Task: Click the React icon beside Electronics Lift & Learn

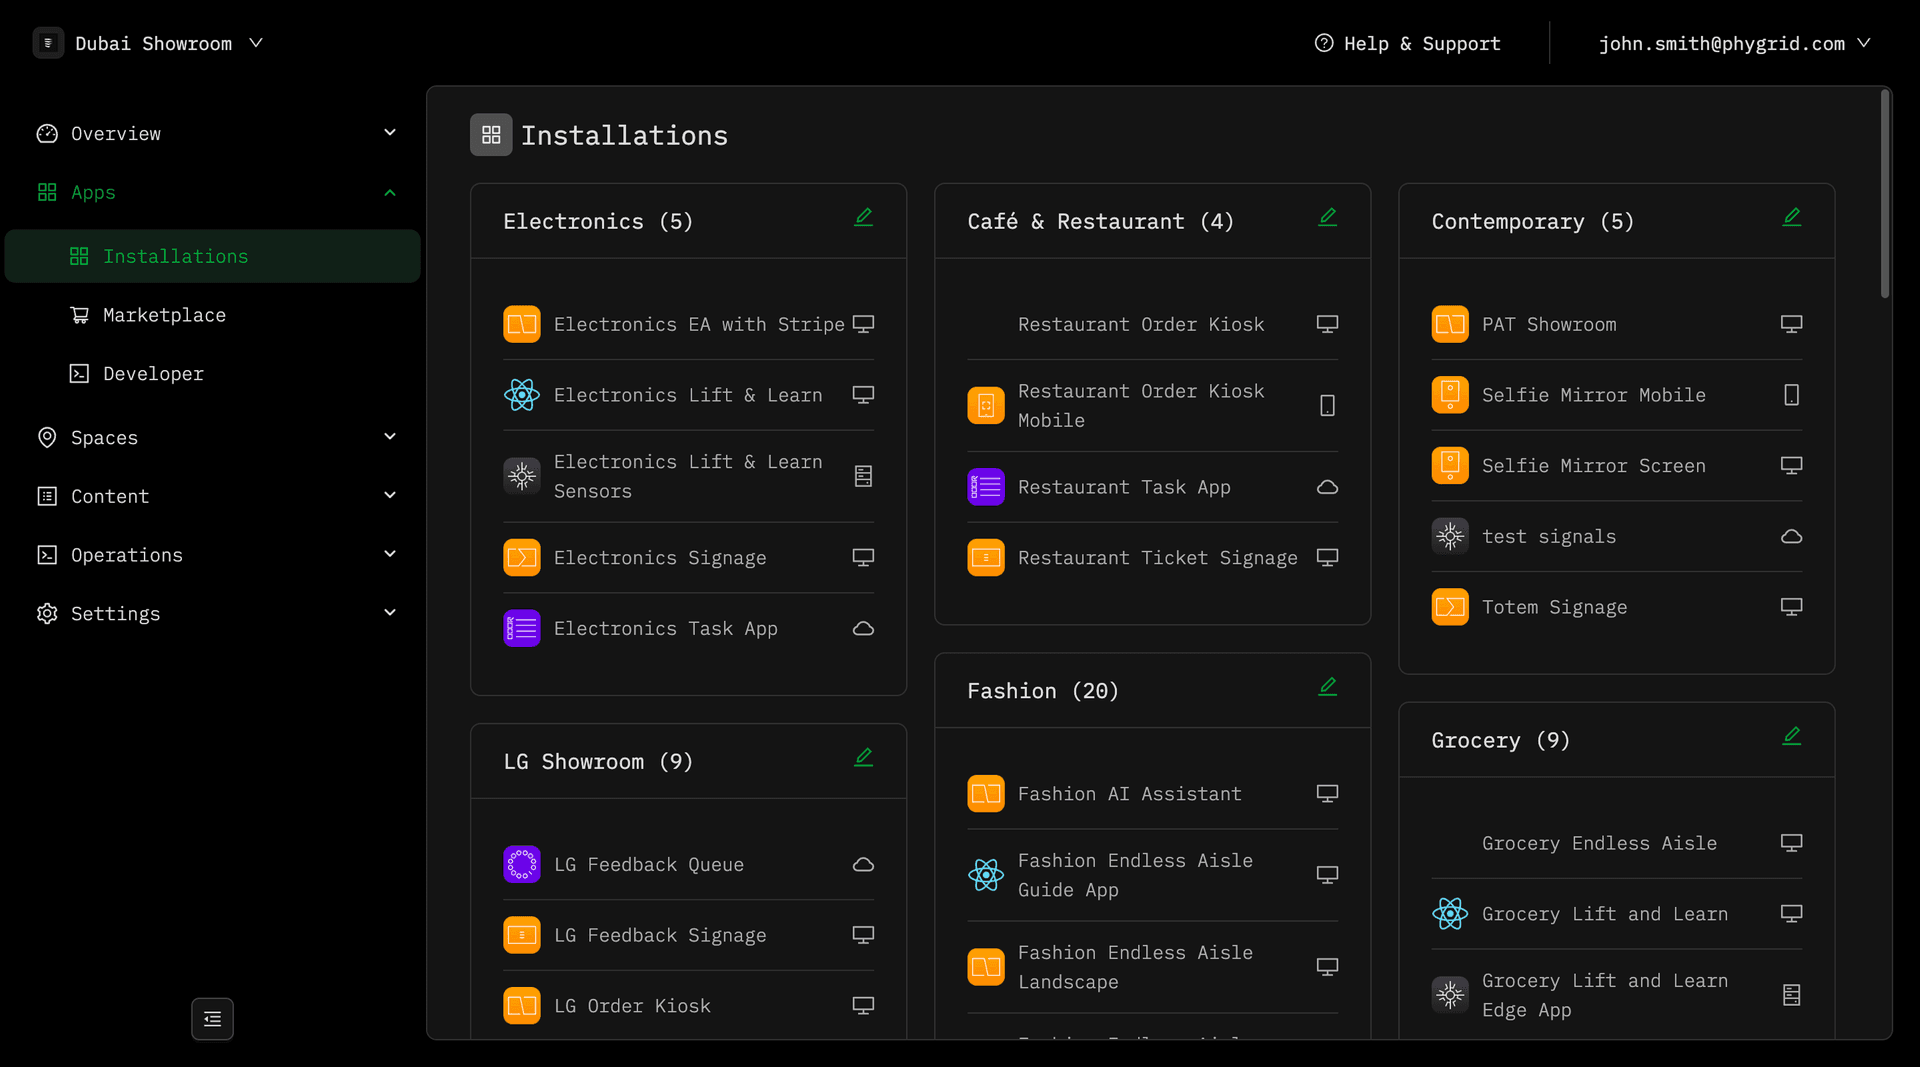Action: pos(521,395)
